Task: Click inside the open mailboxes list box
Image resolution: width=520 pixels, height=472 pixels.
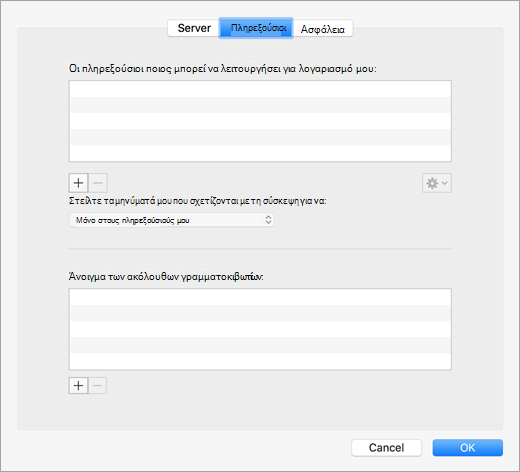Action: (260, 329)
